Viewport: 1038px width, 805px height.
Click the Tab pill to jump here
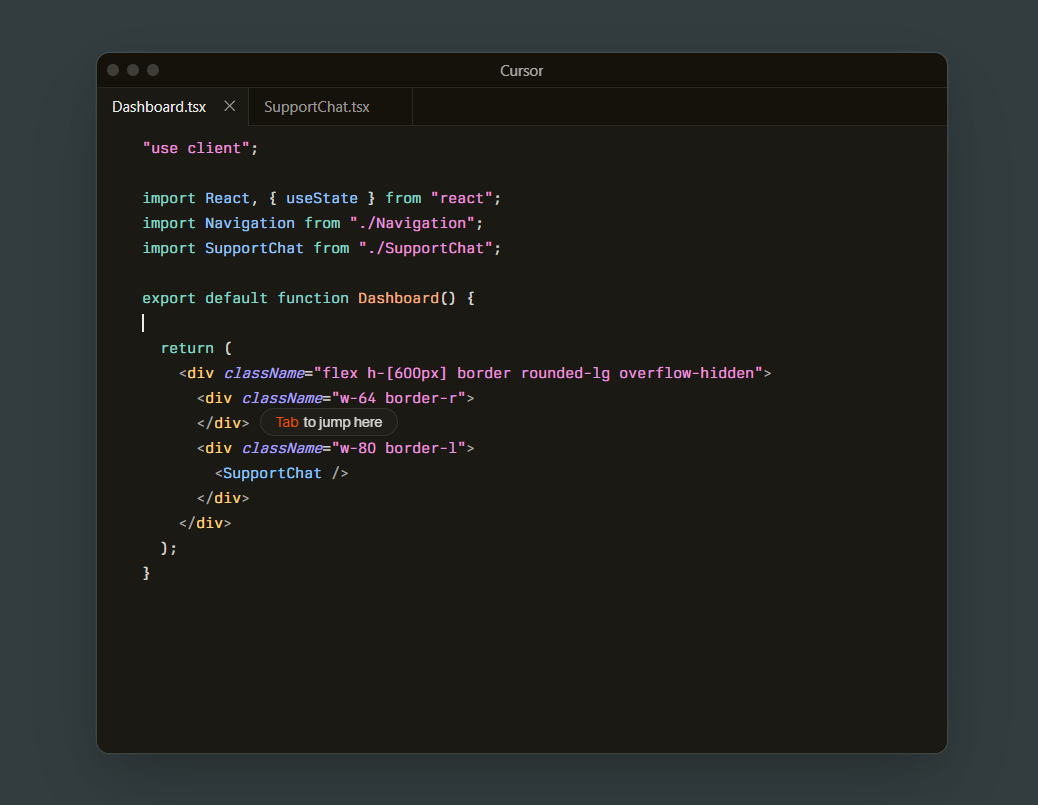328,422
